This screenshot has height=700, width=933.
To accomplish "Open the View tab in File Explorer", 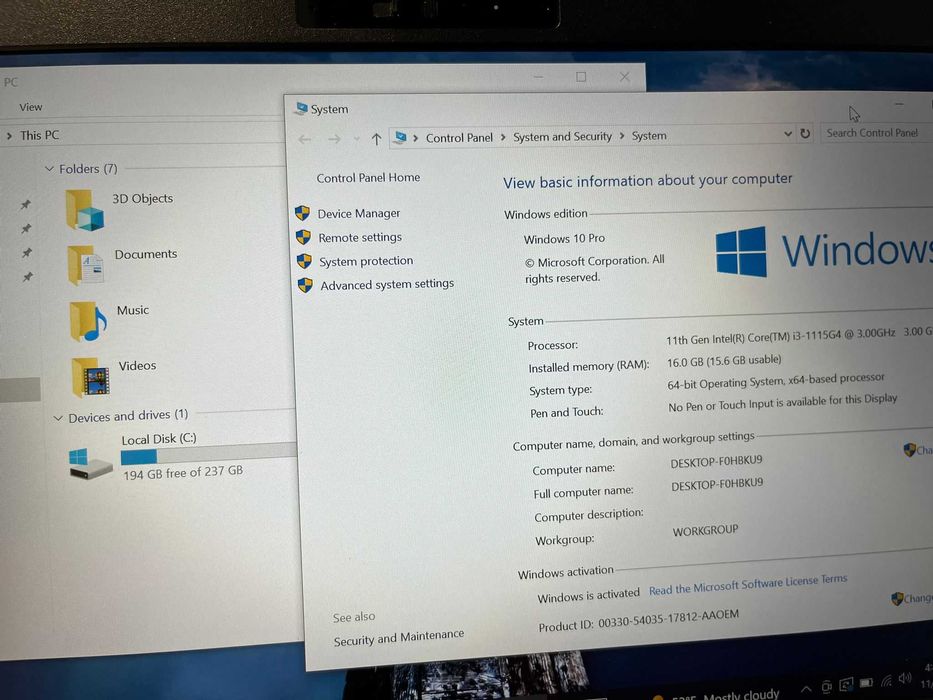I will coord(30,107).
